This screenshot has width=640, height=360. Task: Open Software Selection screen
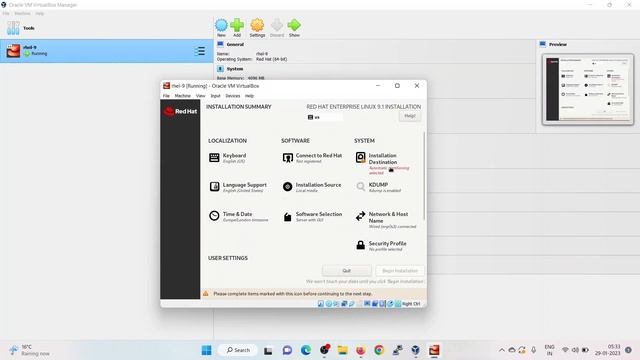[x=312, y=216]
